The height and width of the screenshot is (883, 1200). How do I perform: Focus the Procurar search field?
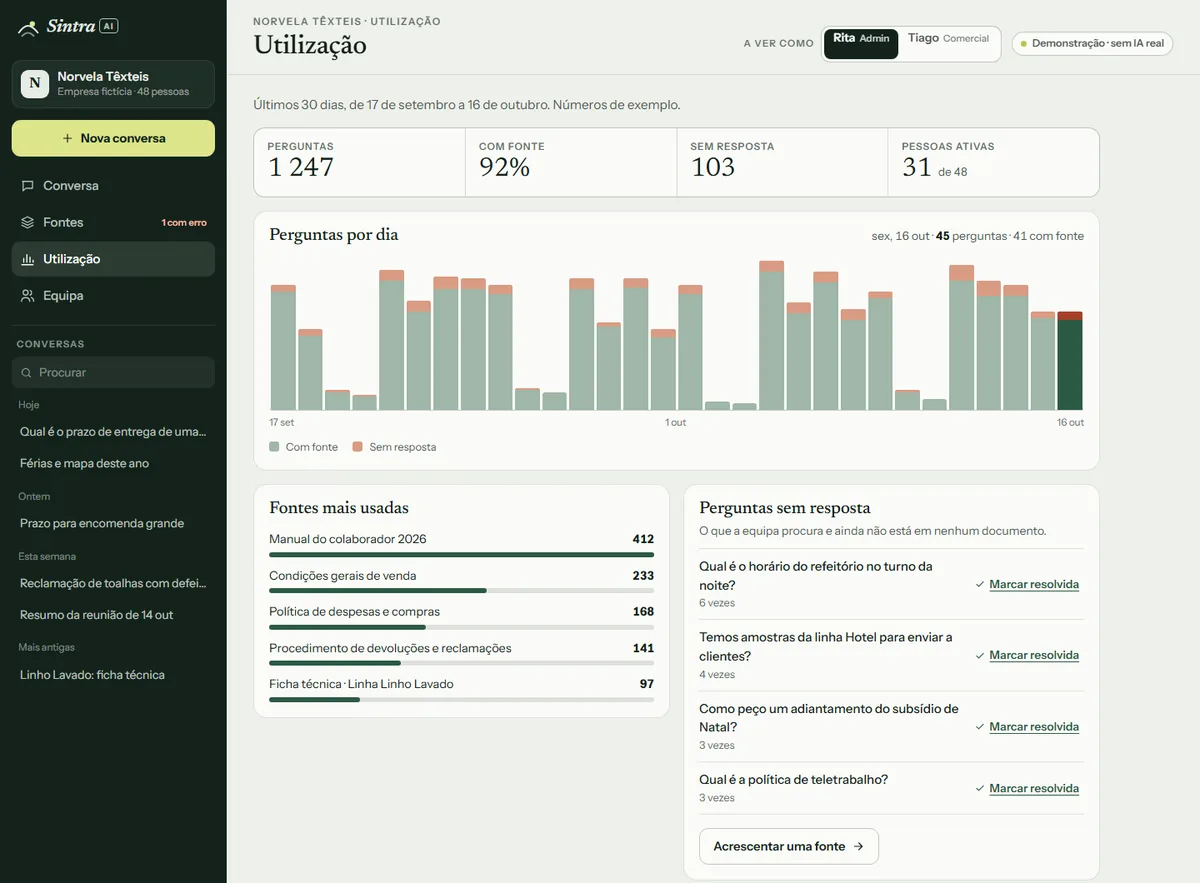pyautogui.click(x=113, y=372)
